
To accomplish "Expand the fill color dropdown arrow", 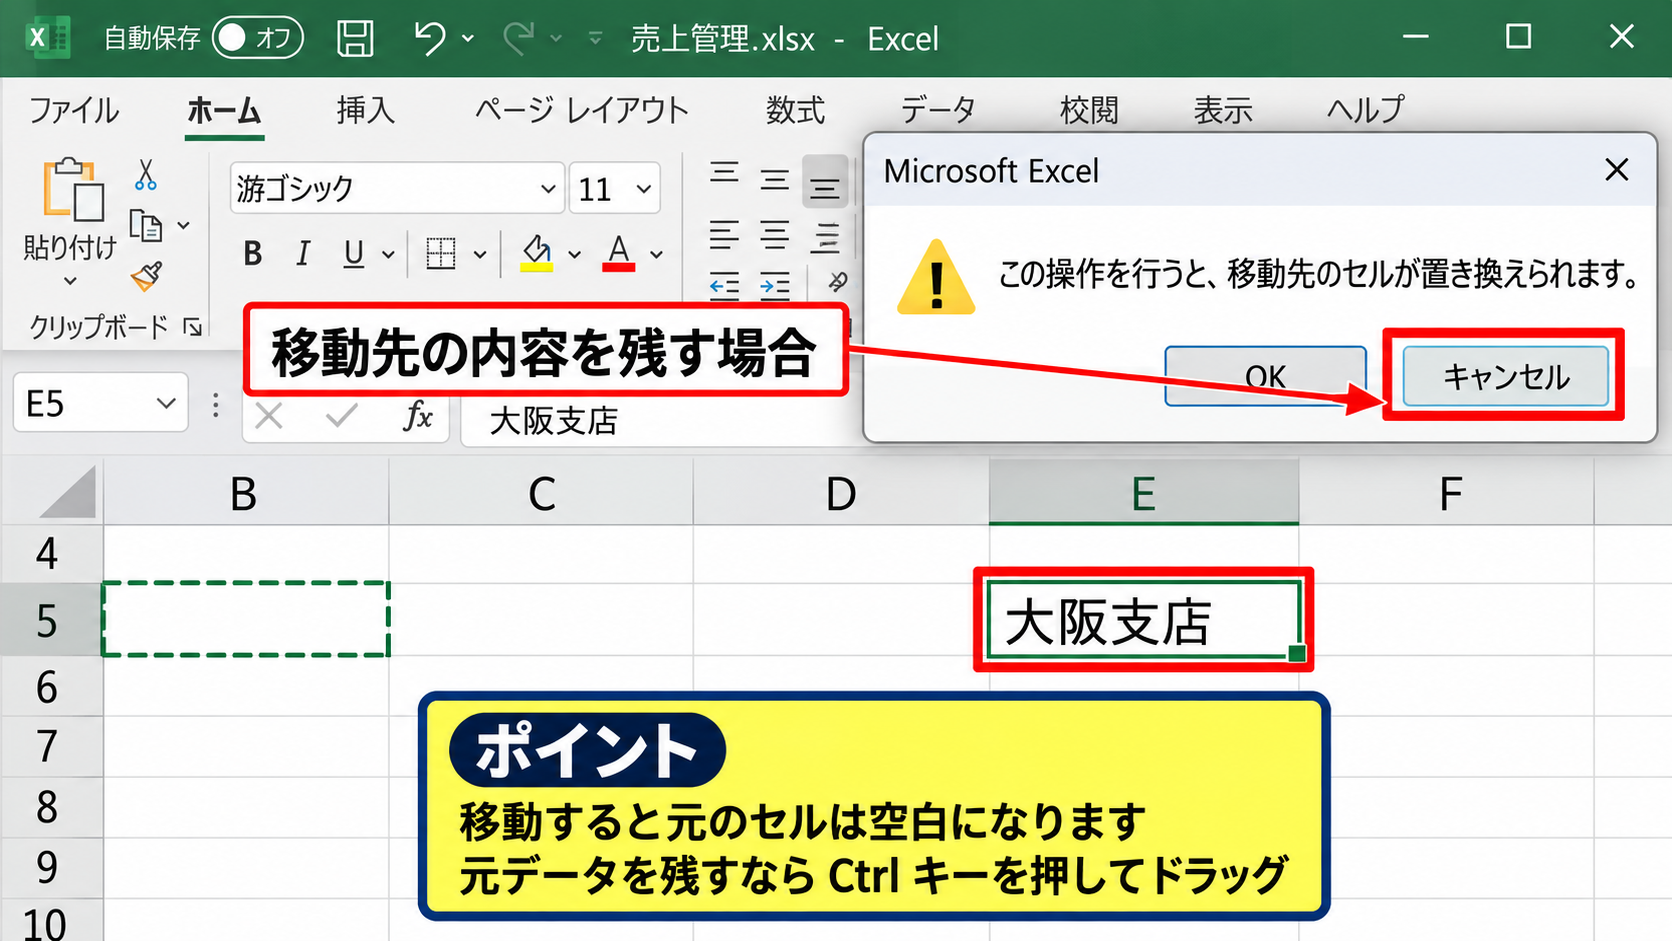I will tap(574, 255).
